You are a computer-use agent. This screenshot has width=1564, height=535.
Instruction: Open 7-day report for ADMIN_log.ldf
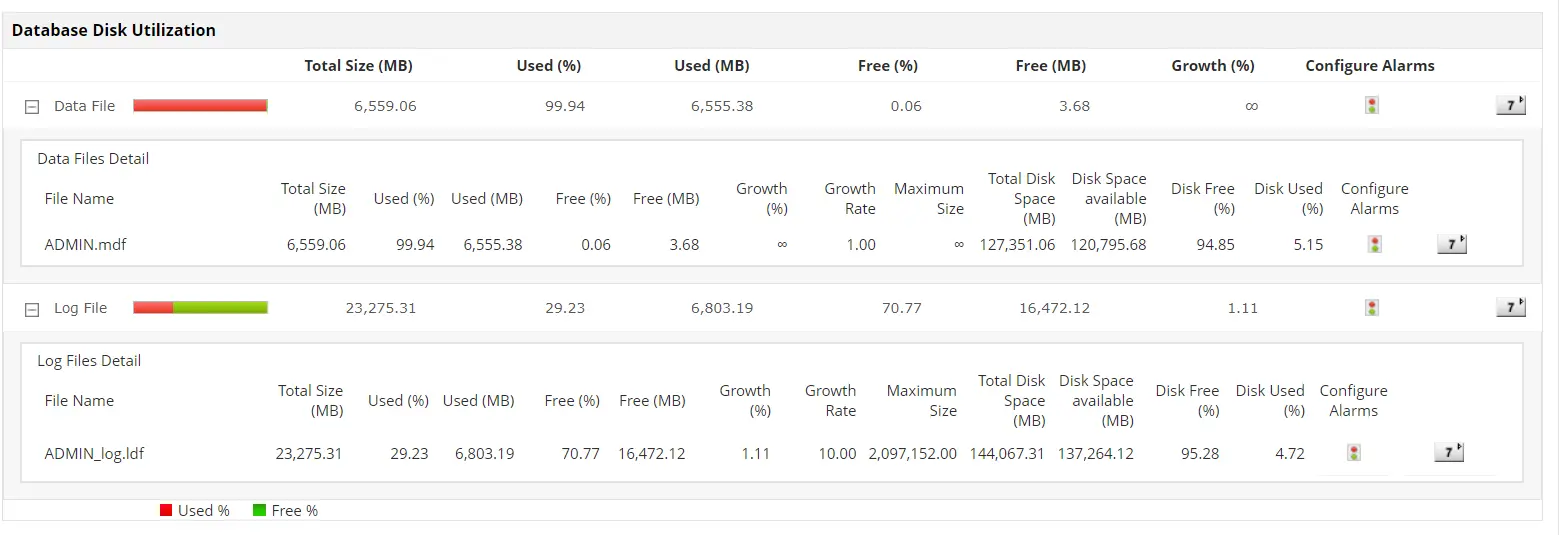click(1449, 453)
